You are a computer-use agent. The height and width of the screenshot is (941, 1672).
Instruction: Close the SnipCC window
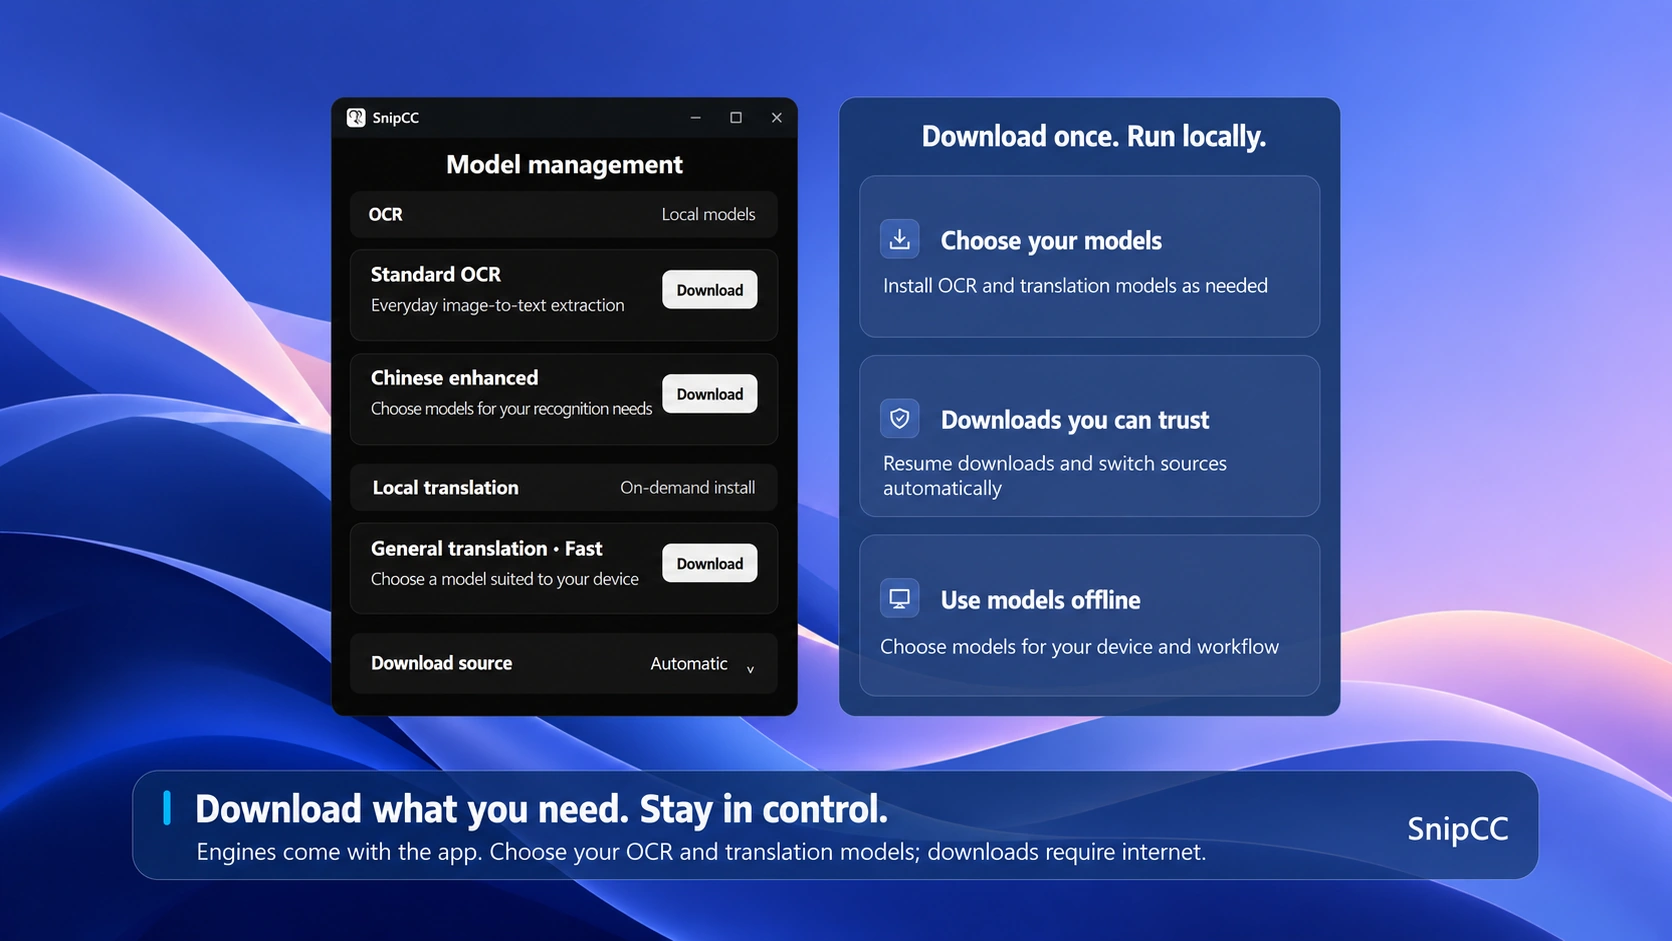tap(777, 118)
